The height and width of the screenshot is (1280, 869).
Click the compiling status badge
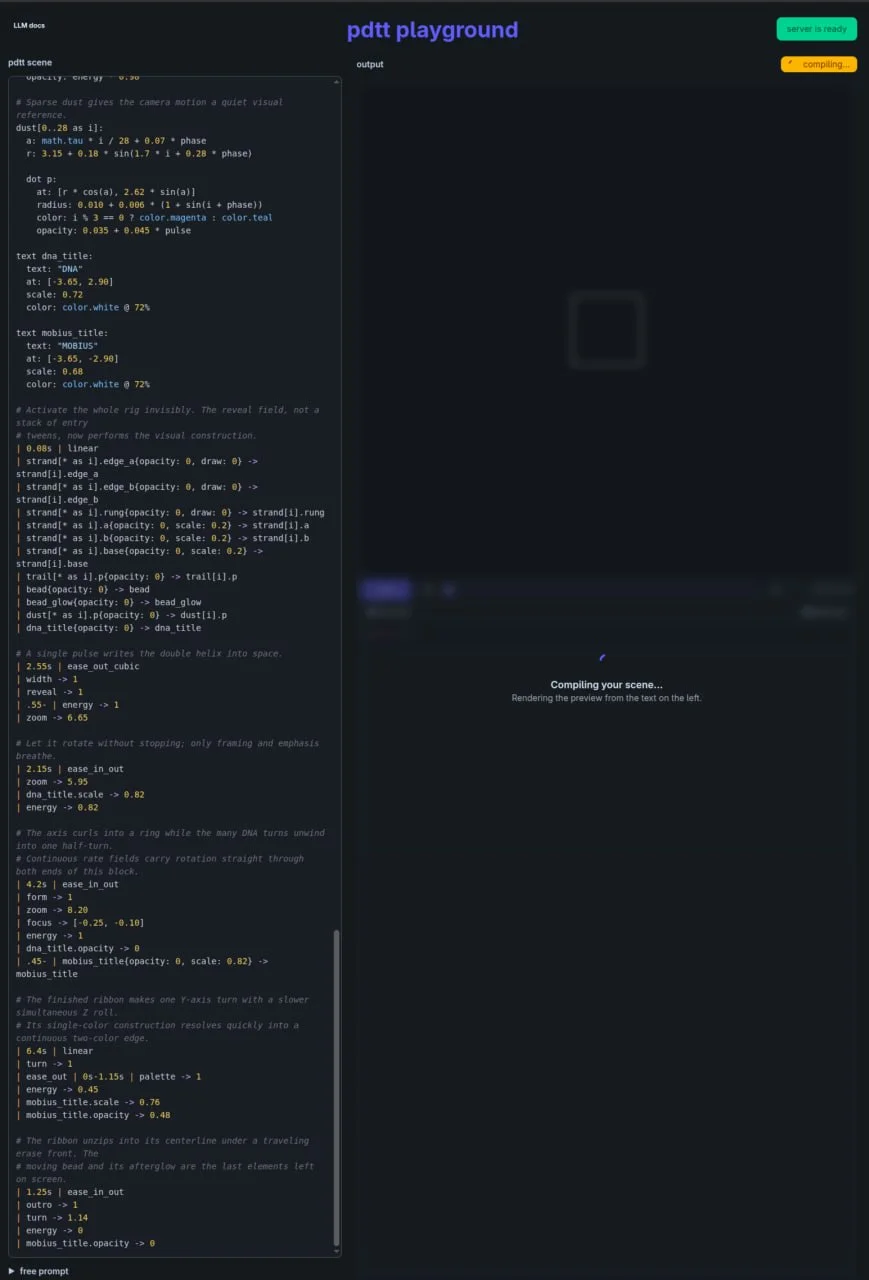tap(819, 64)
